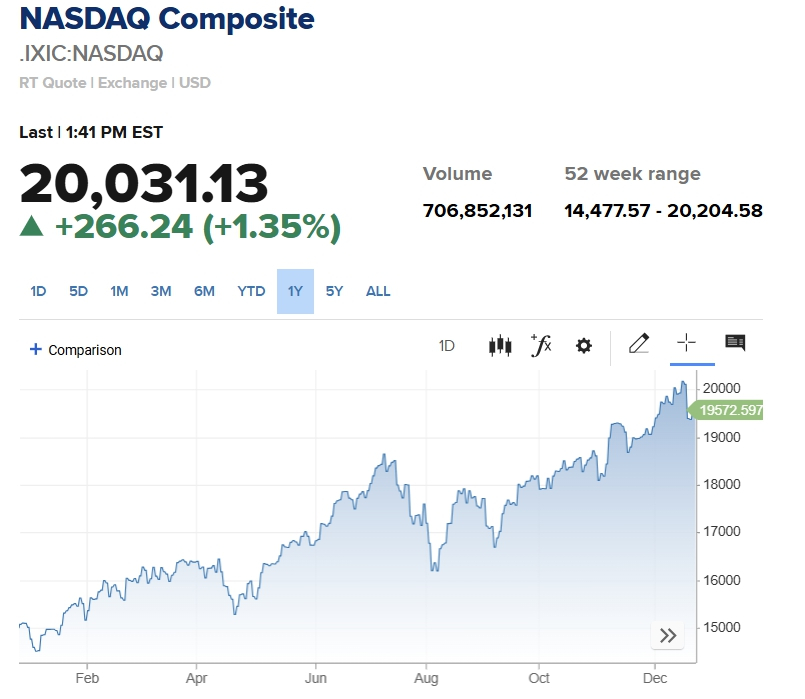Select the 5D time range
The image size is (805, 699).
tap(78, 292)
